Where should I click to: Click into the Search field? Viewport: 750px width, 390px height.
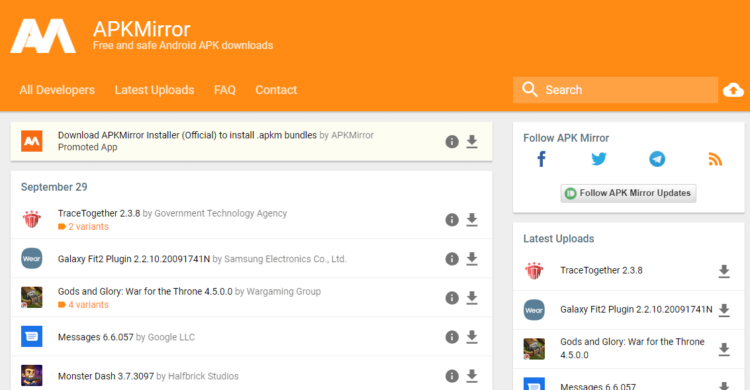tap(615, 90)
